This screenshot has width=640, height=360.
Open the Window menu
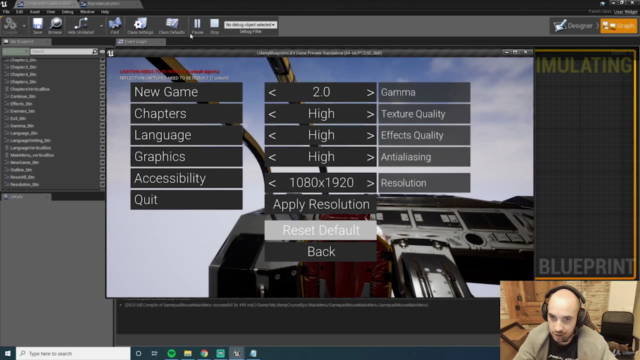pyautogui.click(x=87, y=12)
